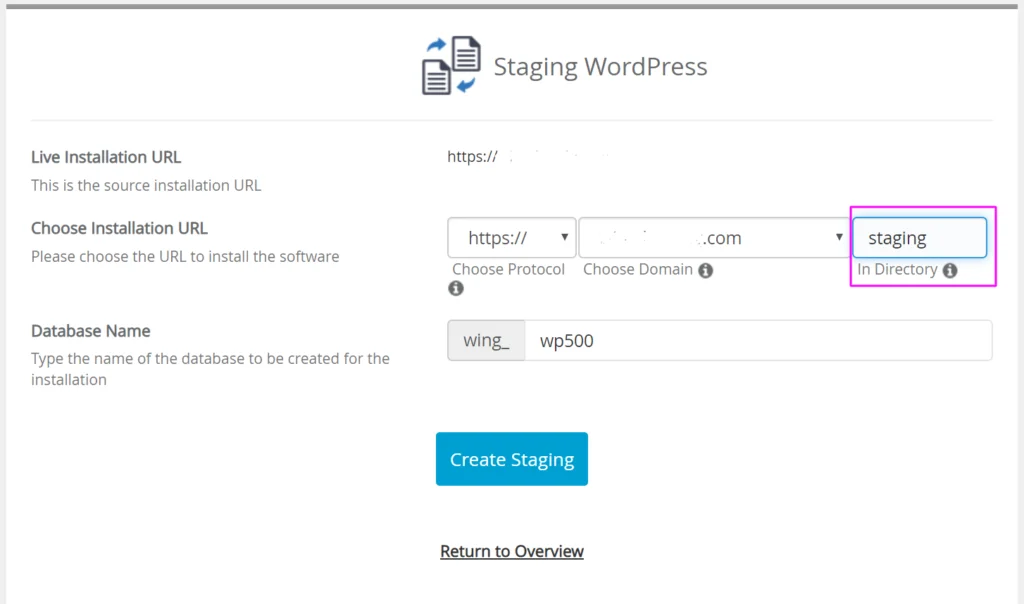Click the wing_ database prefix label
The width and height of the screenshot is (1024, 604).
click(x=486, y=340)
